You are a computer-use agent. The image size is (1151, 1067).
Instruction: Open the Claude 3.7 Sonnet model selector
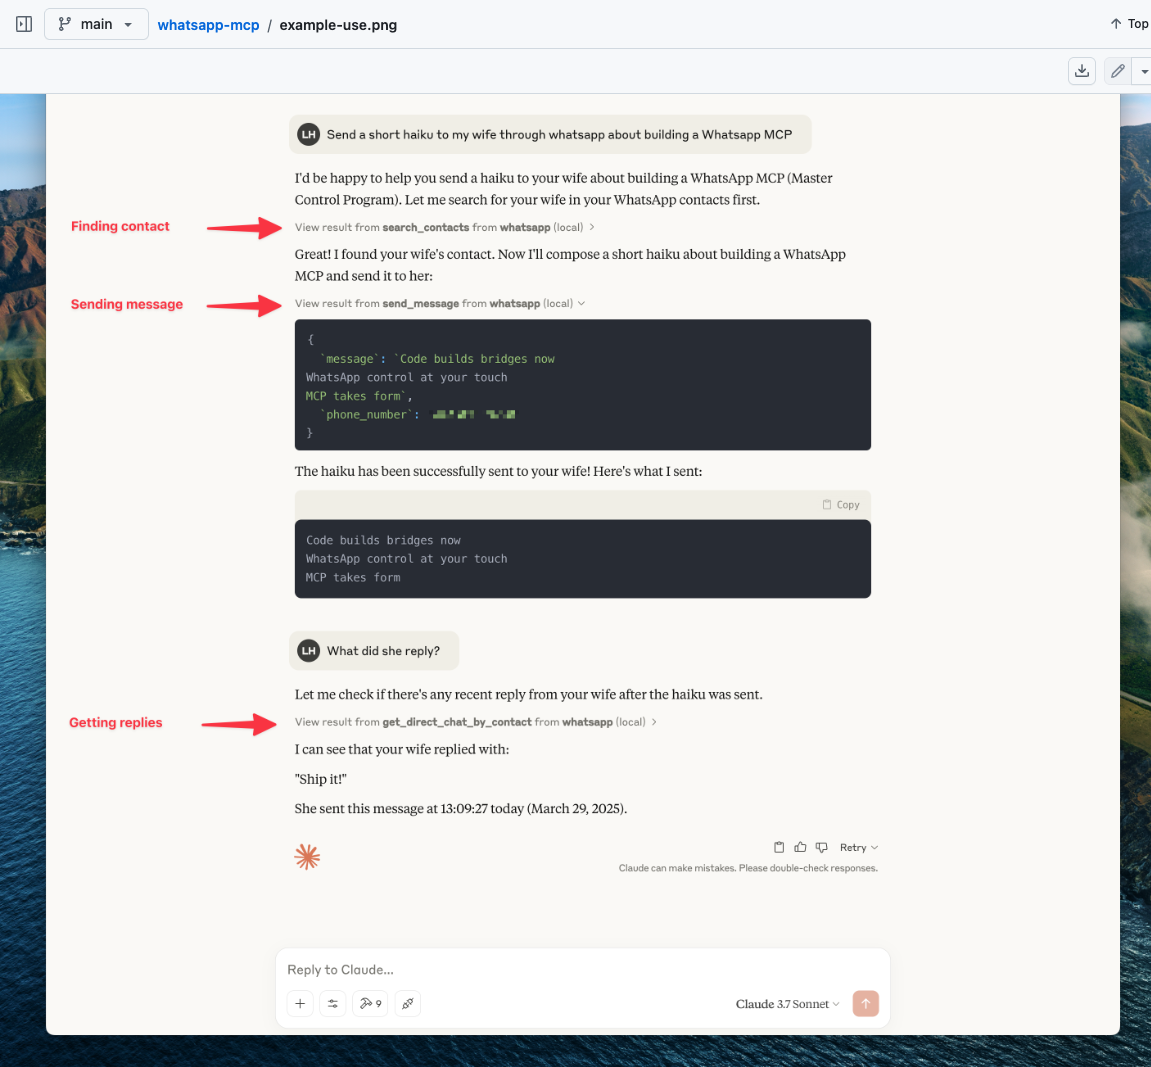pos(788,1004)
